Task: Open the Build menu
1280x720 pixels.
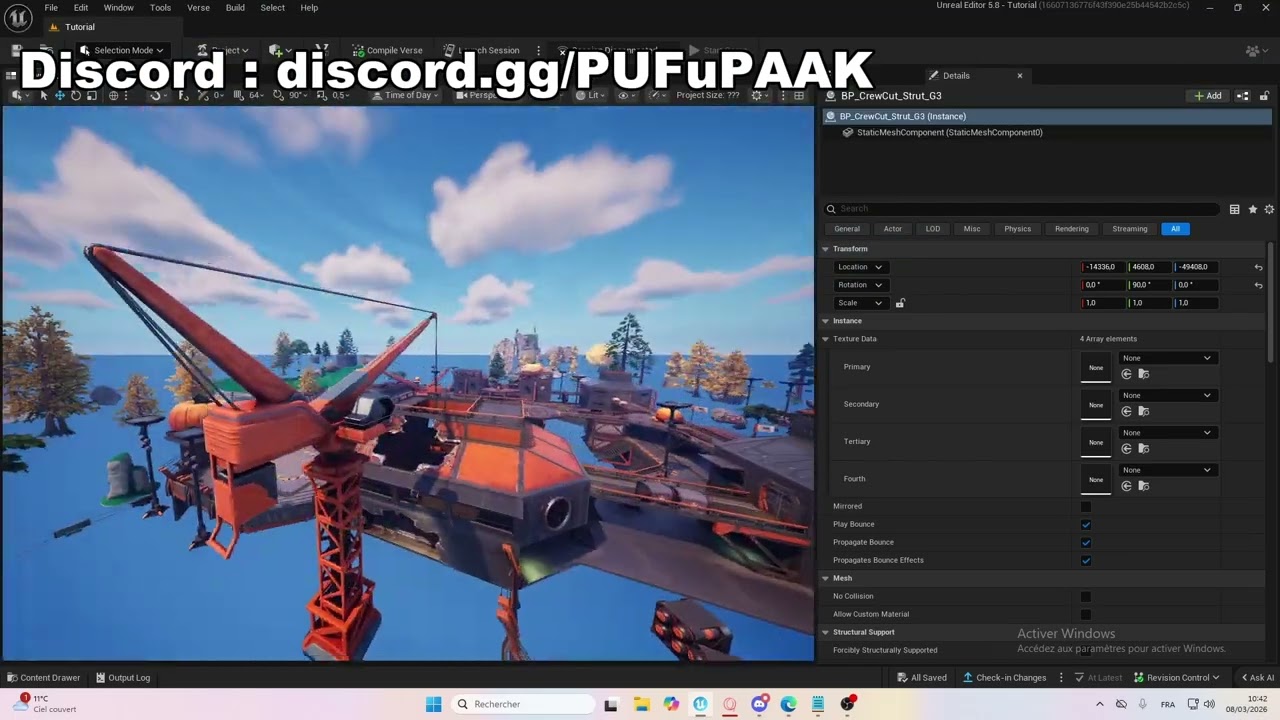Action: coord(235,8)
